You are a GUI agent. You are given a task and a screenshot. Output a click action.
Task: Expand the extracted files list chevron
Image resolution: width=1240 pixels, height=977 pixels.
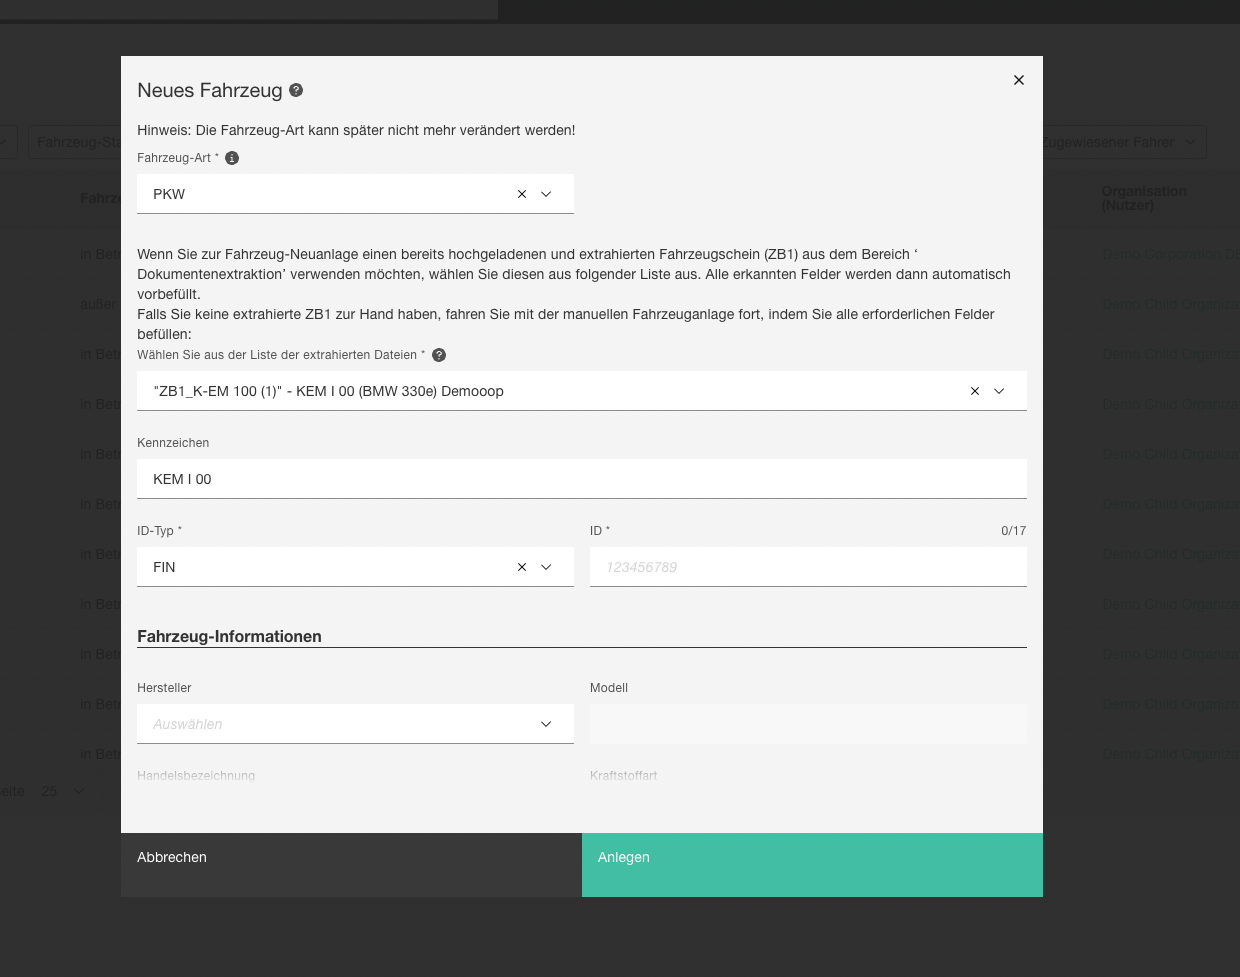click(999, 391)
